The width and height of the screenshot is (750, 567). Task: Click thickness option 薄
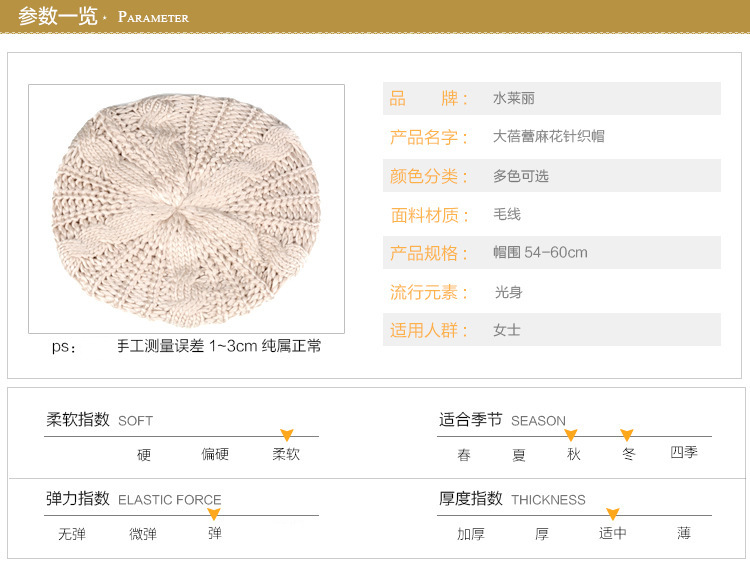point(684,533)
